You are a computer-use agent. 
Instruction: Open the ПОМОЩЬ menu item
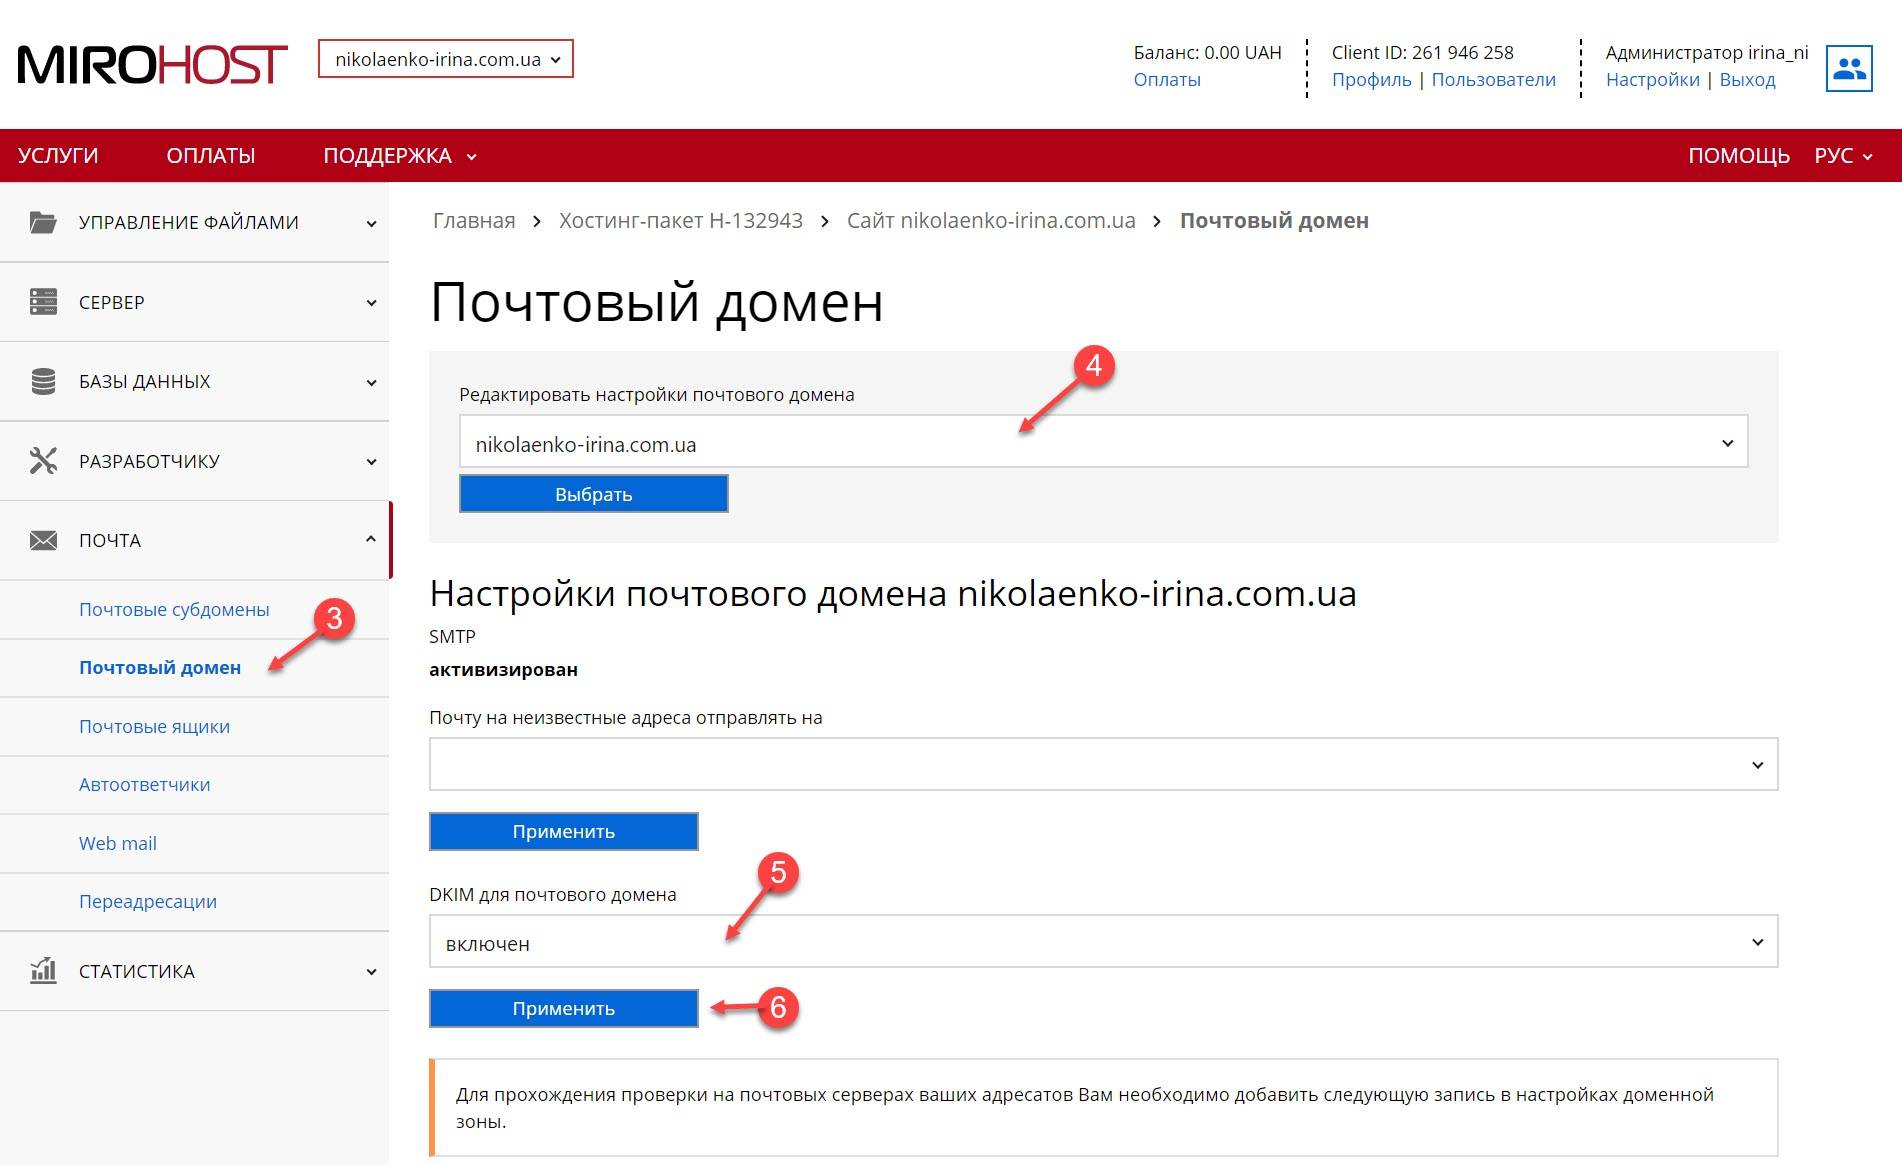tap(1738, 155)
